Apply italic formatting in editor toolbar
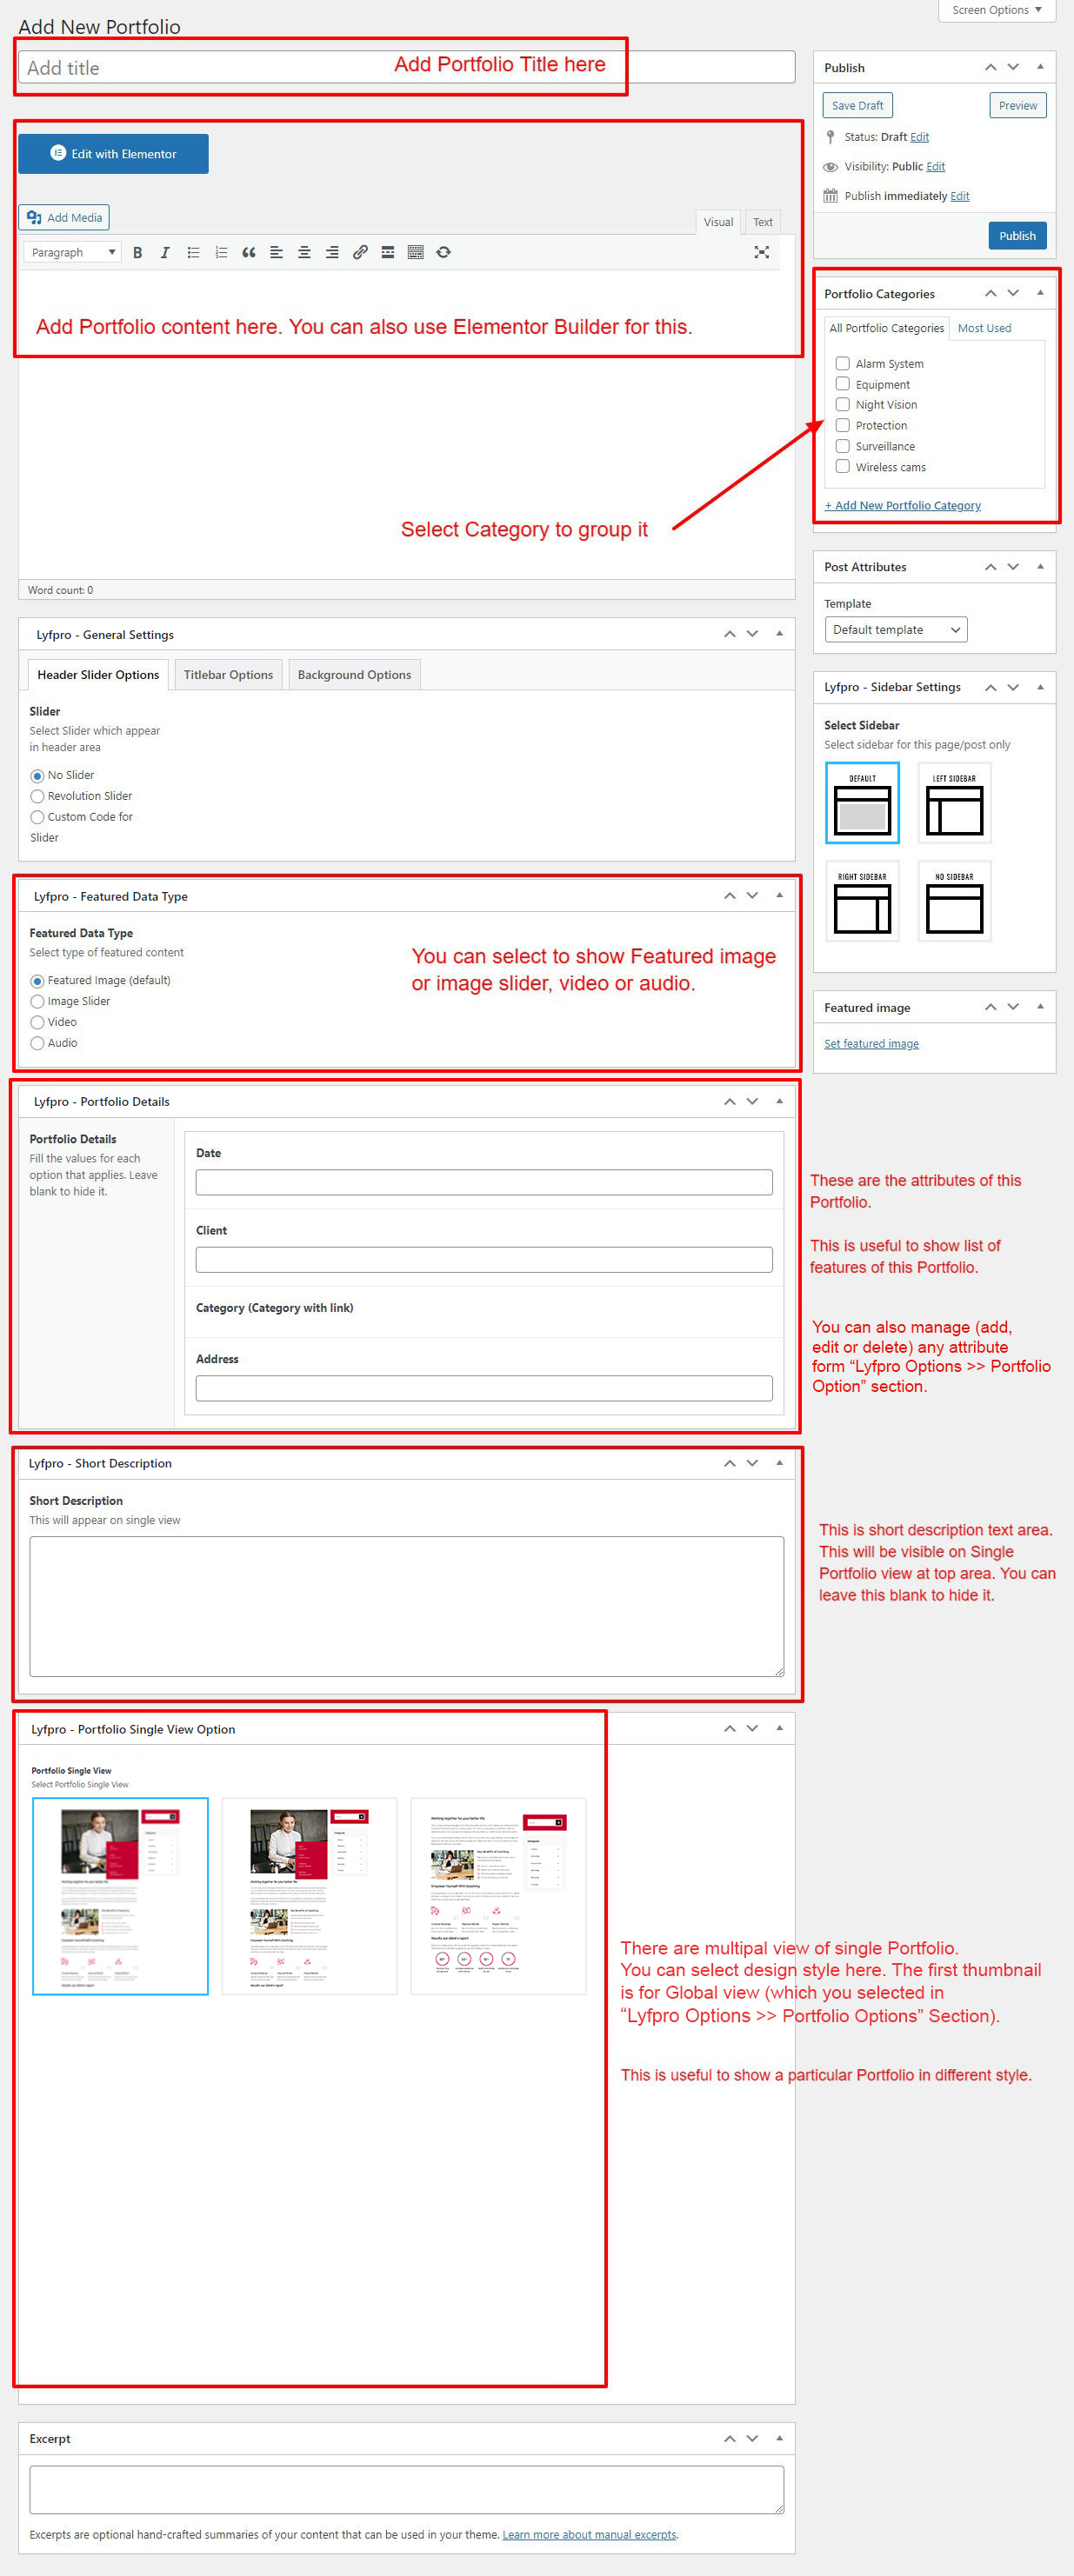This screenshot has width=1074, height=2576. pos(165,253)
